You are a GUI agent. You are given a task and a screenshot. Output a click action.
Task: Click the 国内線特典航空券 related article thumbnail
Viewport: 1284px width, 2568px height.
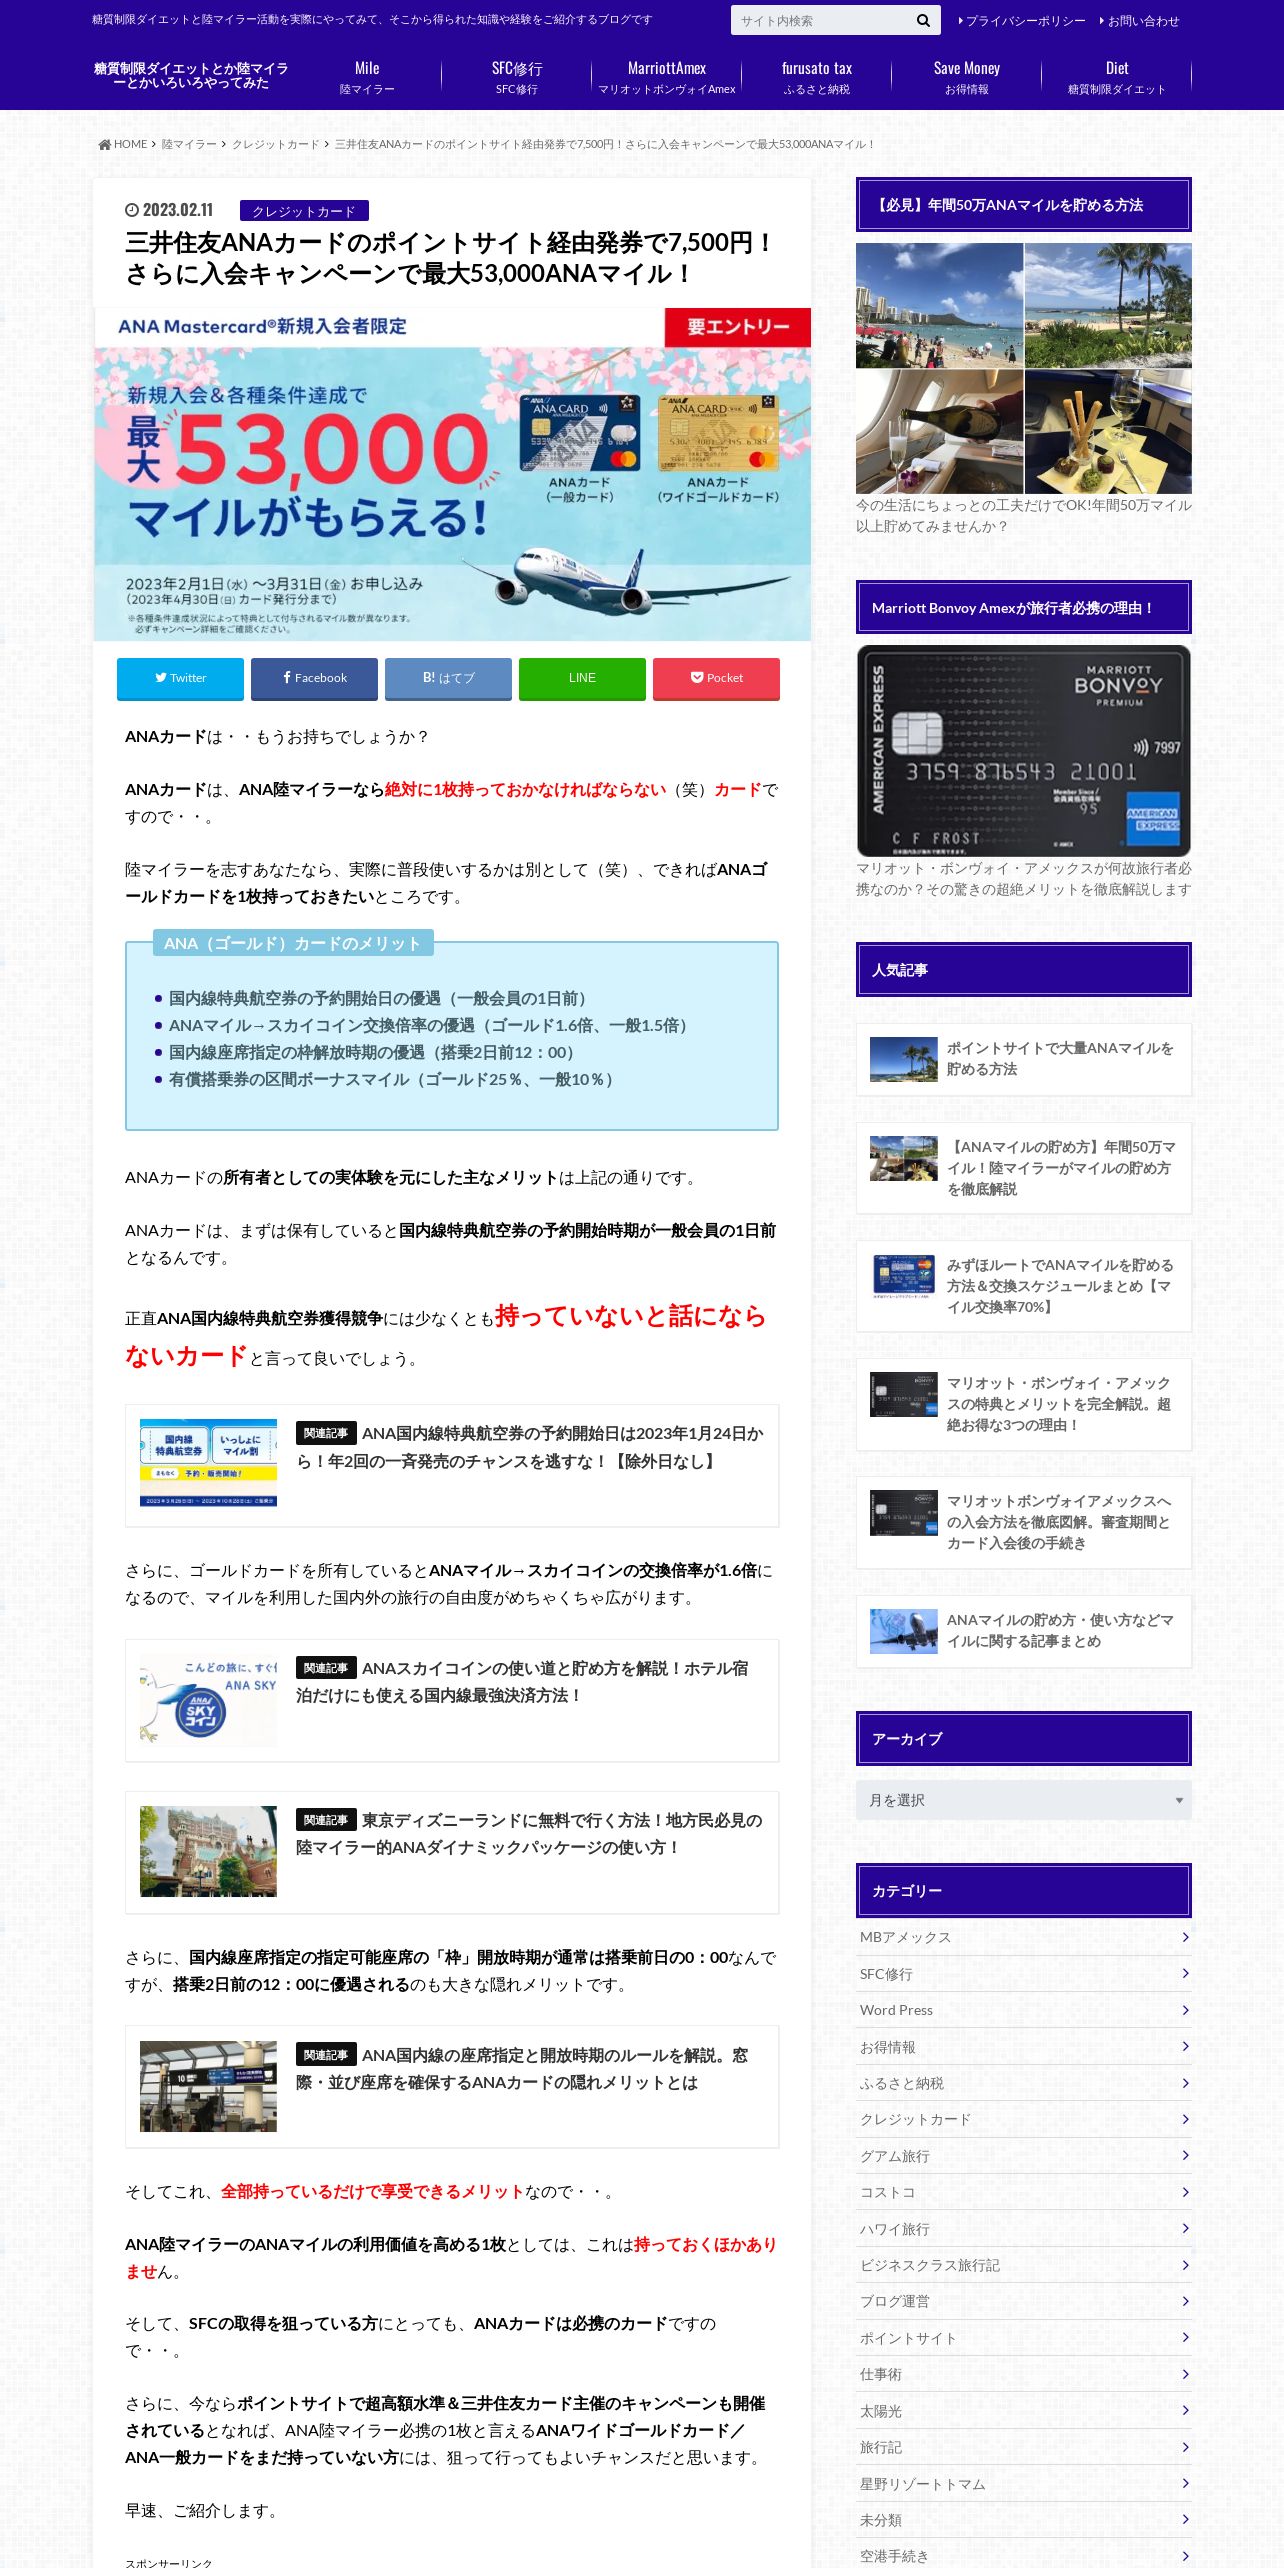coord(208,1462)
